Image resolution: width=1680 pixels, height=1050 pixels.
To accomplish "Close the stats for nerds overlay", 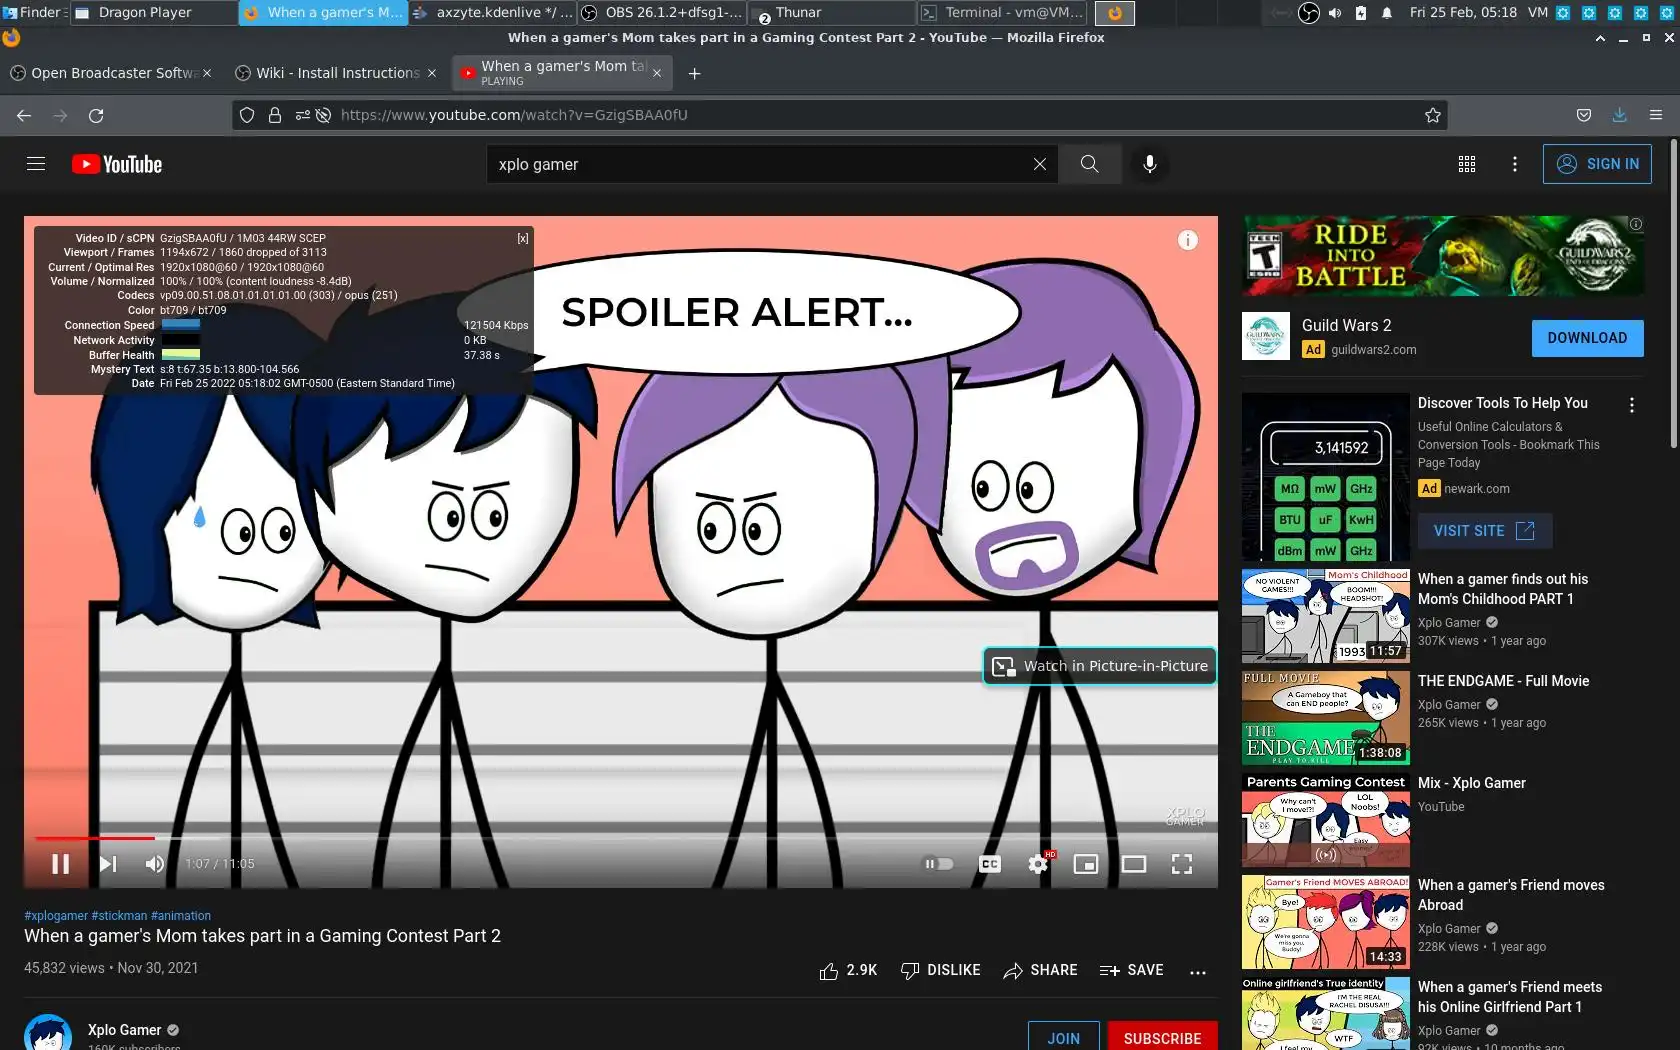I will click(523, 238).
